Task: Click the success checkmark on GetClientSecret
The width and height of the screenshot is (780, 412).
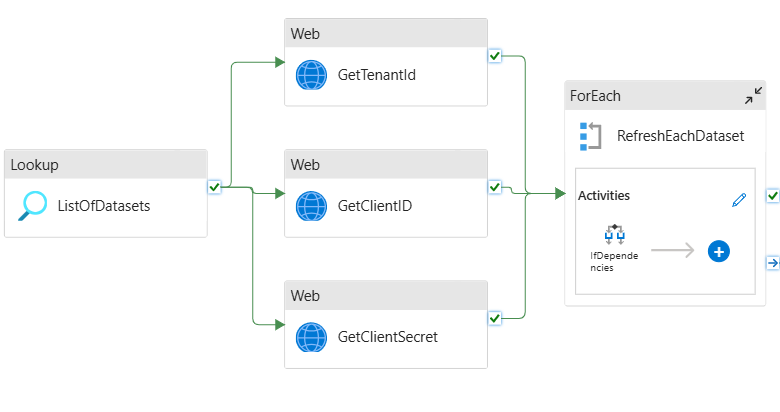Action: coord(494,317)
